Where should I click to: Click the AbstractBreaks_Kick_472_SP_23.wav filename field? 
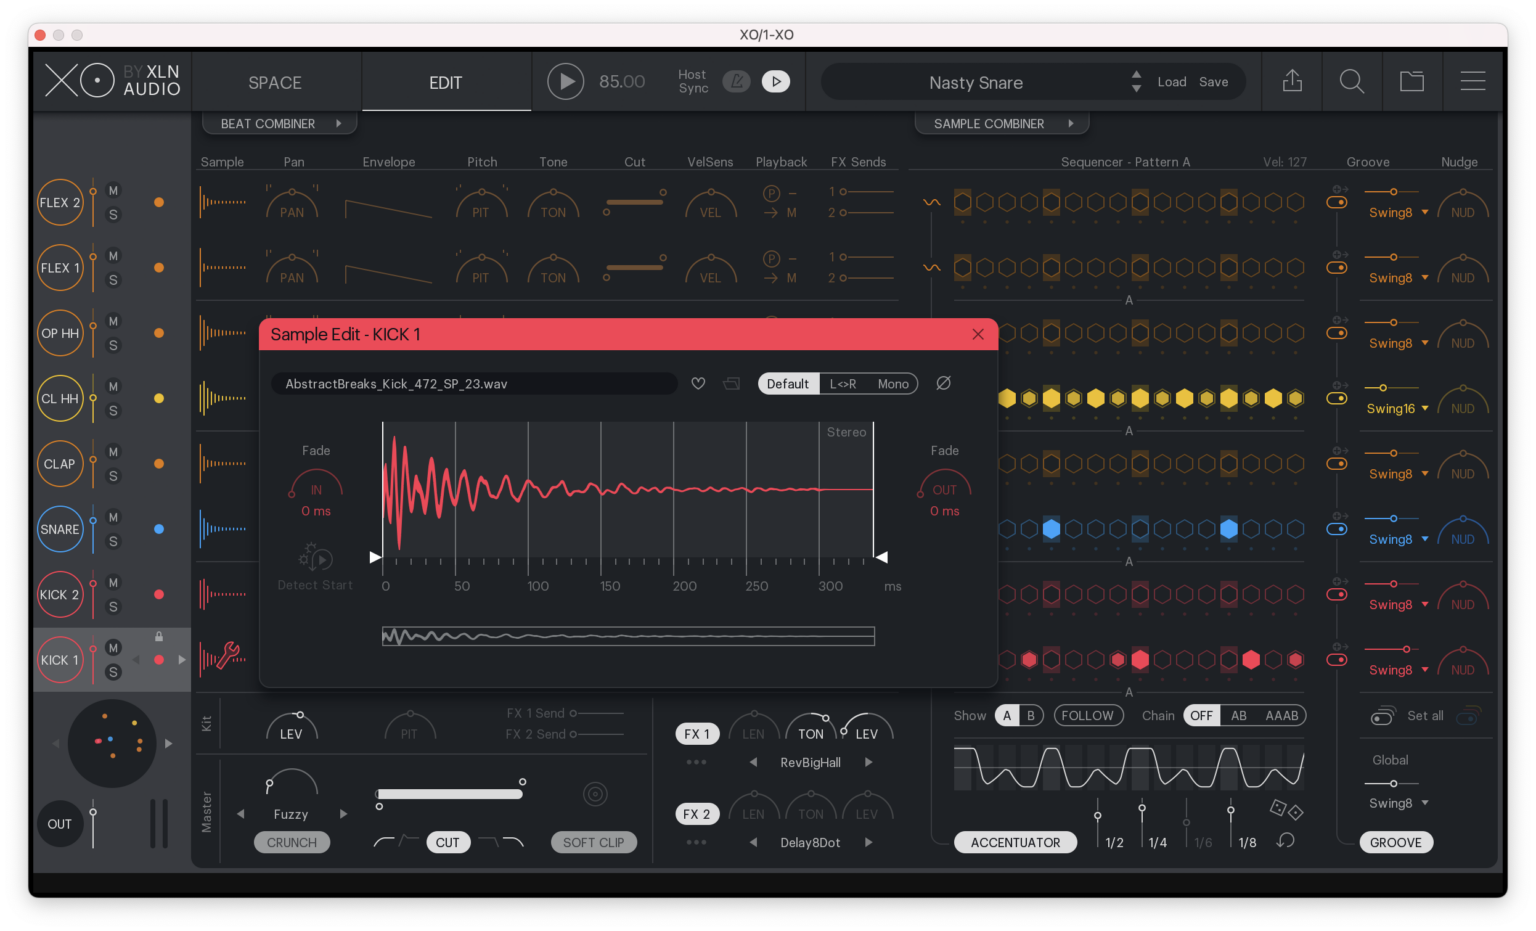pyautogui.click(x=473, y=383)
